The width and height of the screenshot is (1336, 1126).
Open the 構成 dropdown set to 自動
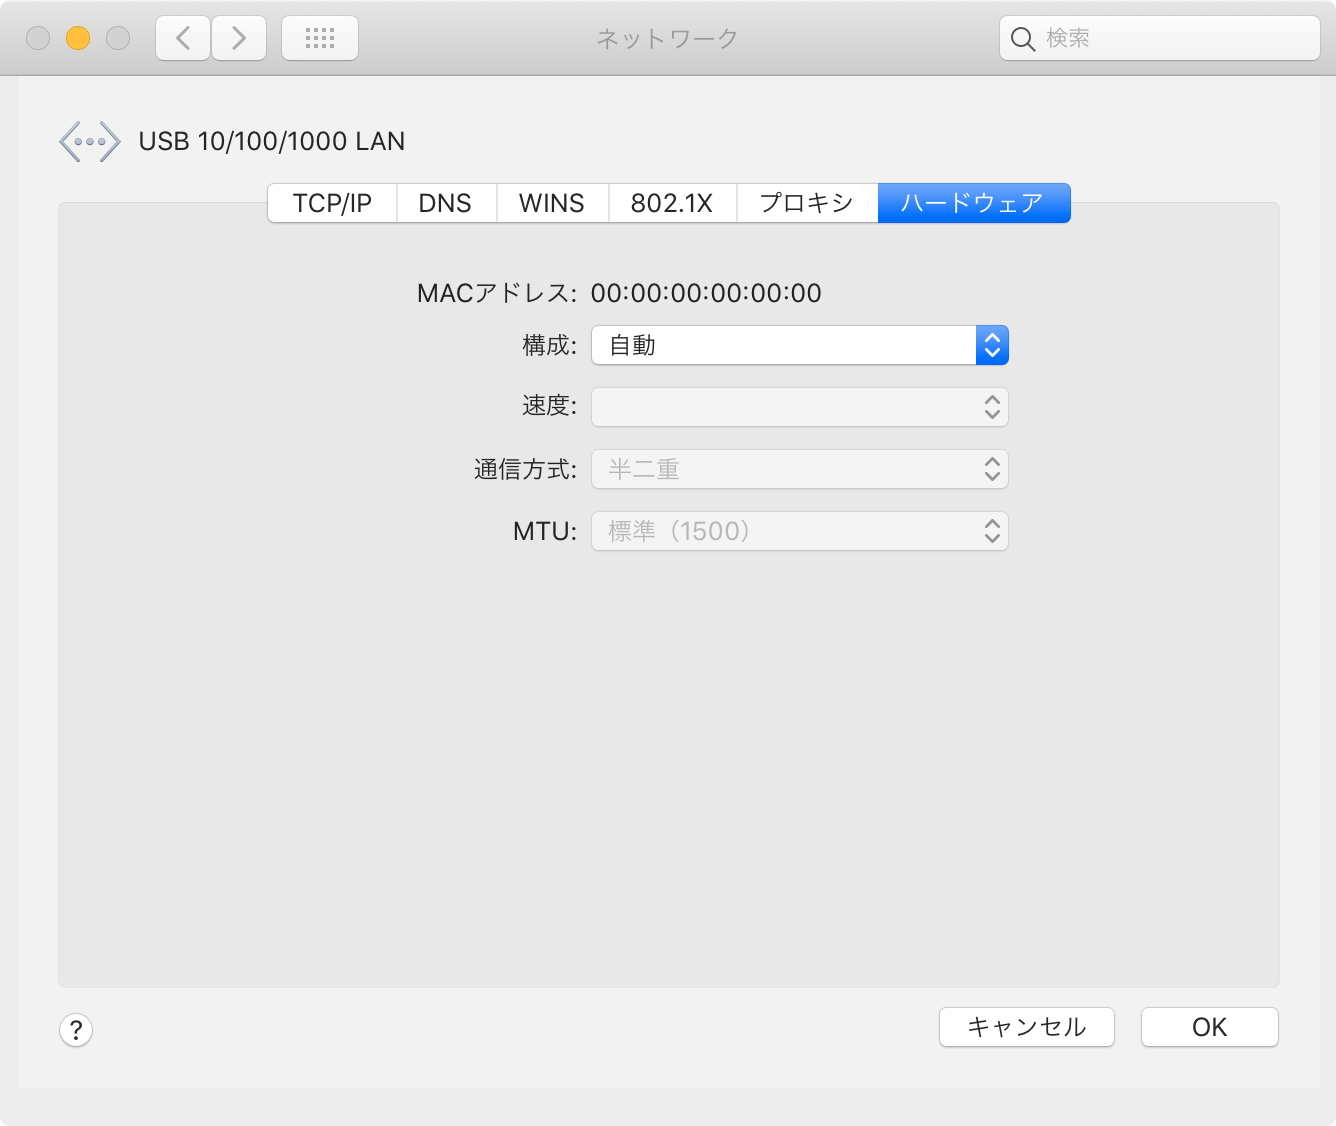click(x=799, y=345)
